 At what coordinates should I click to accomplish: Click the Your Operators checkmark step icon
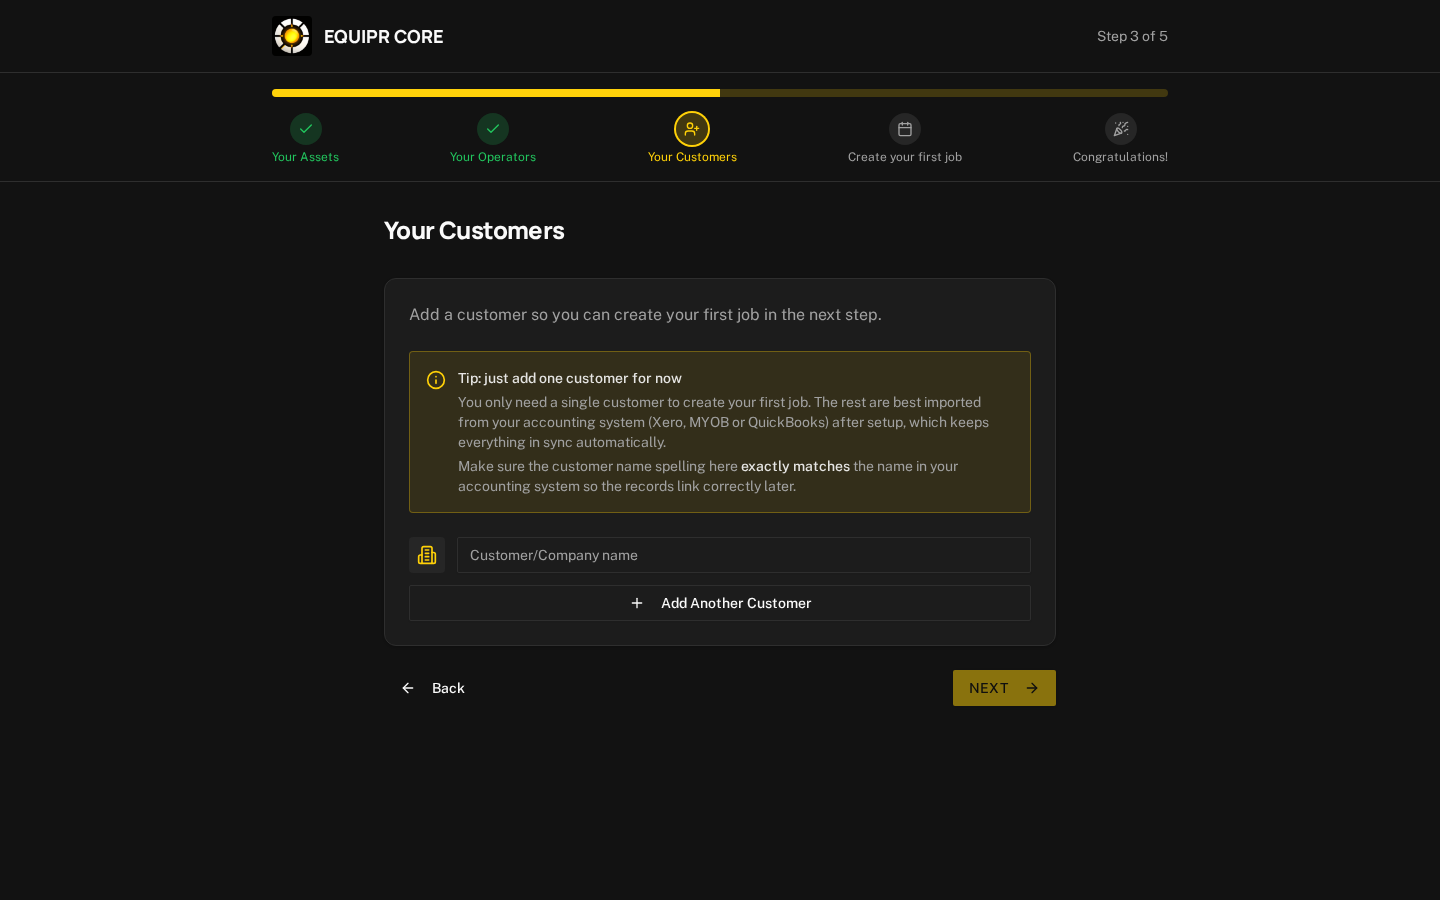[x=493, y=129]
